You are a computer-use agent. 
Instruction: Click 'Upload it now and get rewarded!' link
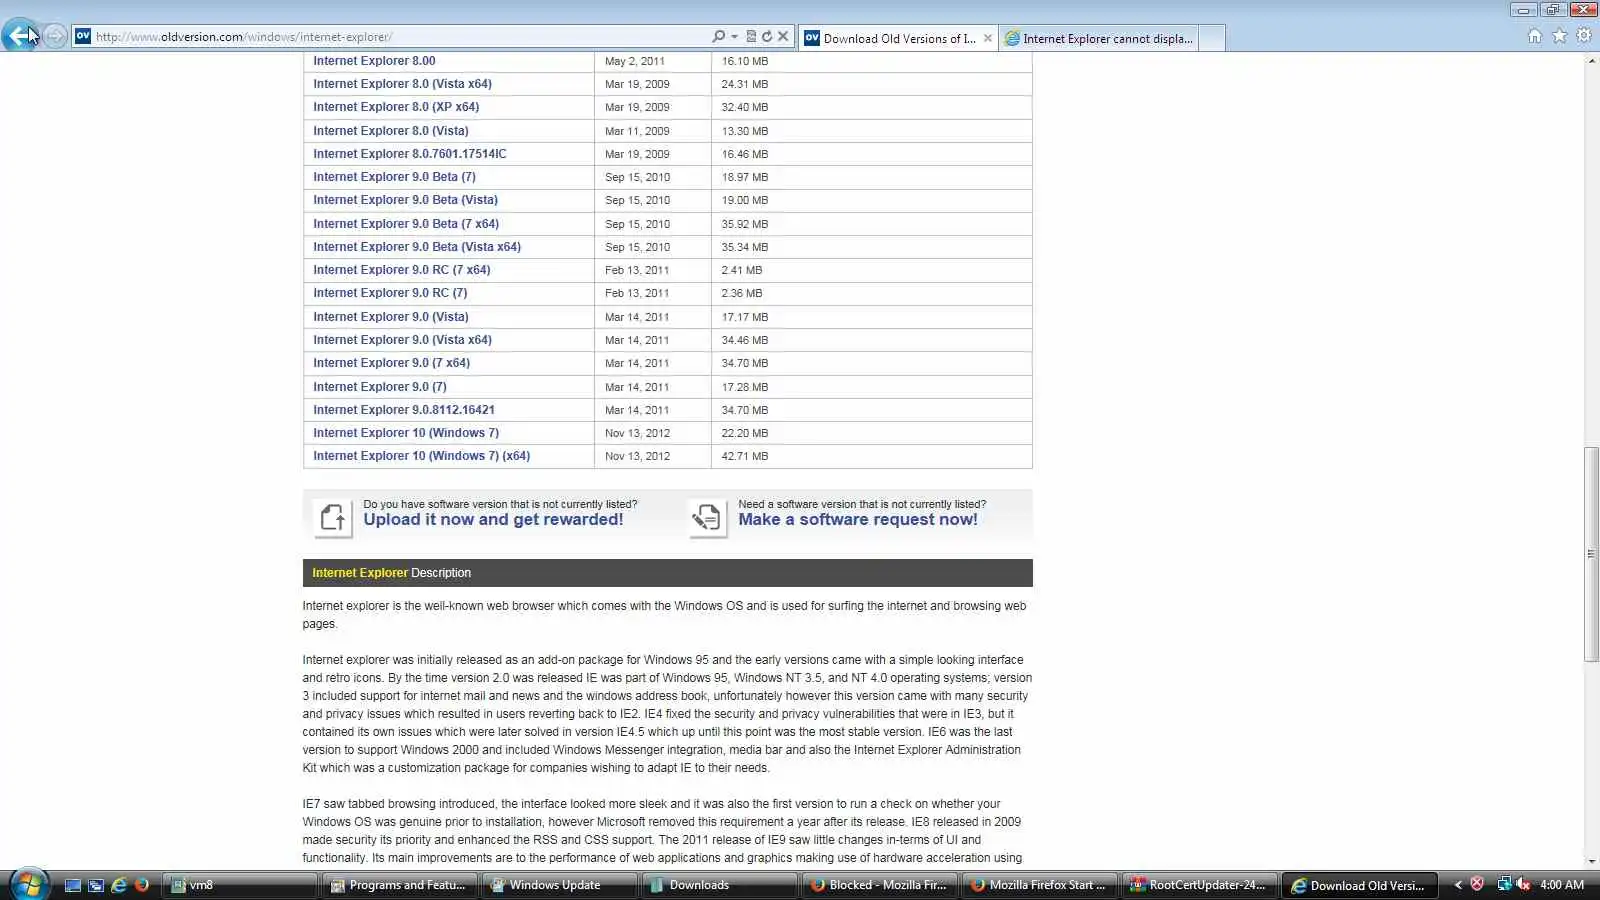pos(493,520)
